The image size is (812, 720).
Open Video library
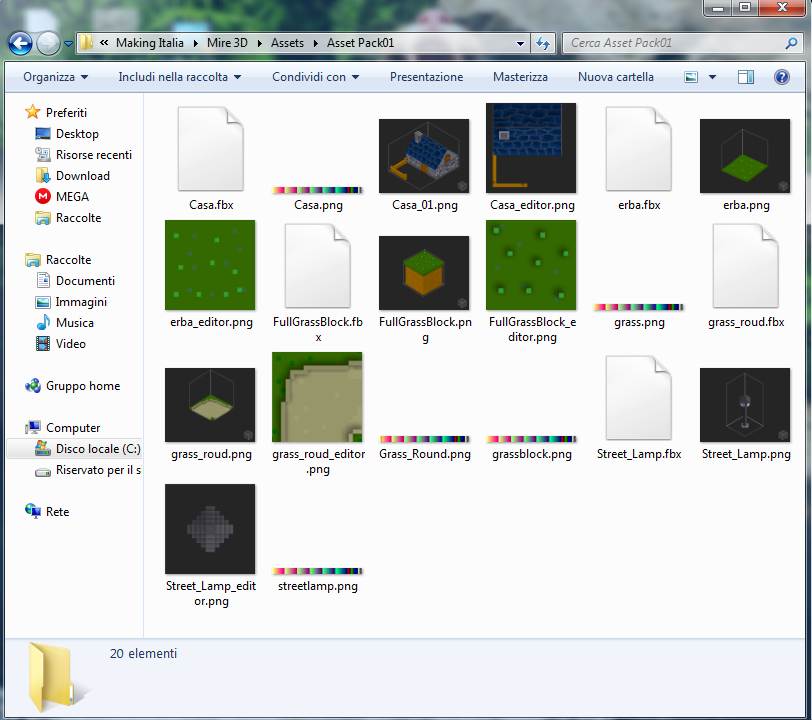point(71,343)
